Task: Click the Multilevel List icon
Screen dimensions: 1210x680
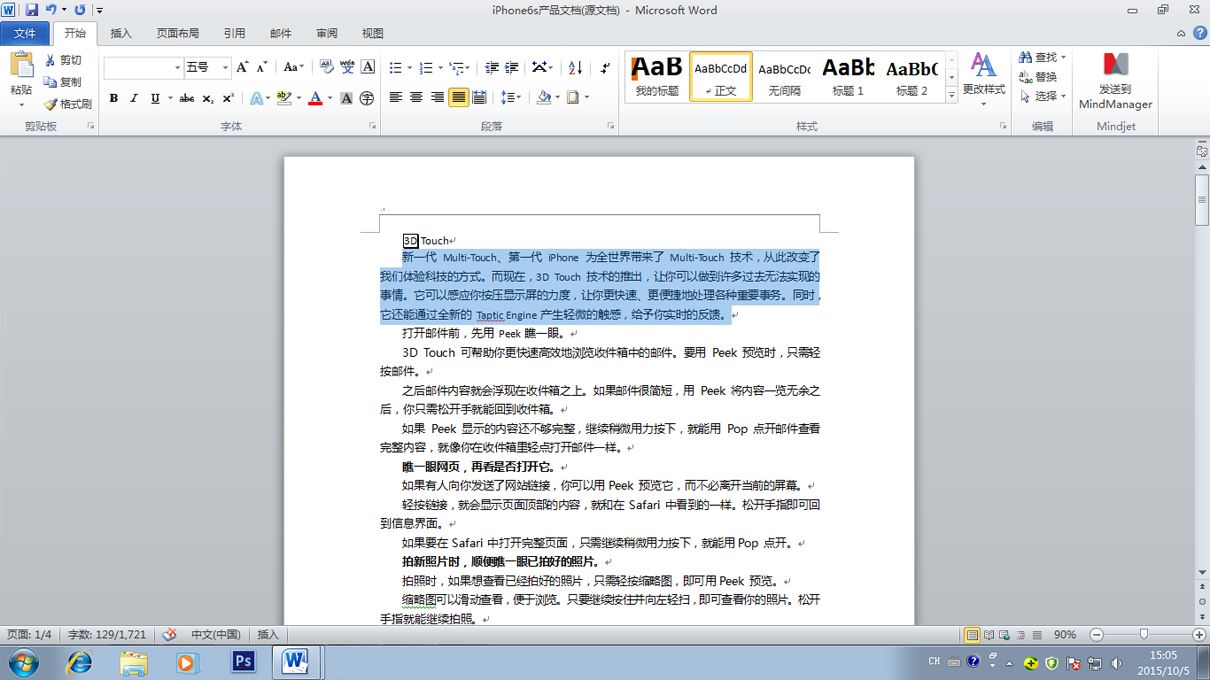Action: click(x=457, y=67)
